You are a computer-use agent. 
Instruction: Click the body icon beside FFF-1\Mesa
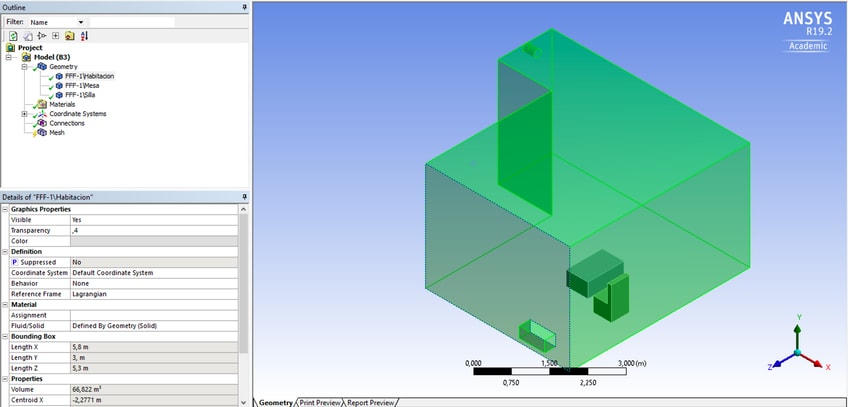59,85
